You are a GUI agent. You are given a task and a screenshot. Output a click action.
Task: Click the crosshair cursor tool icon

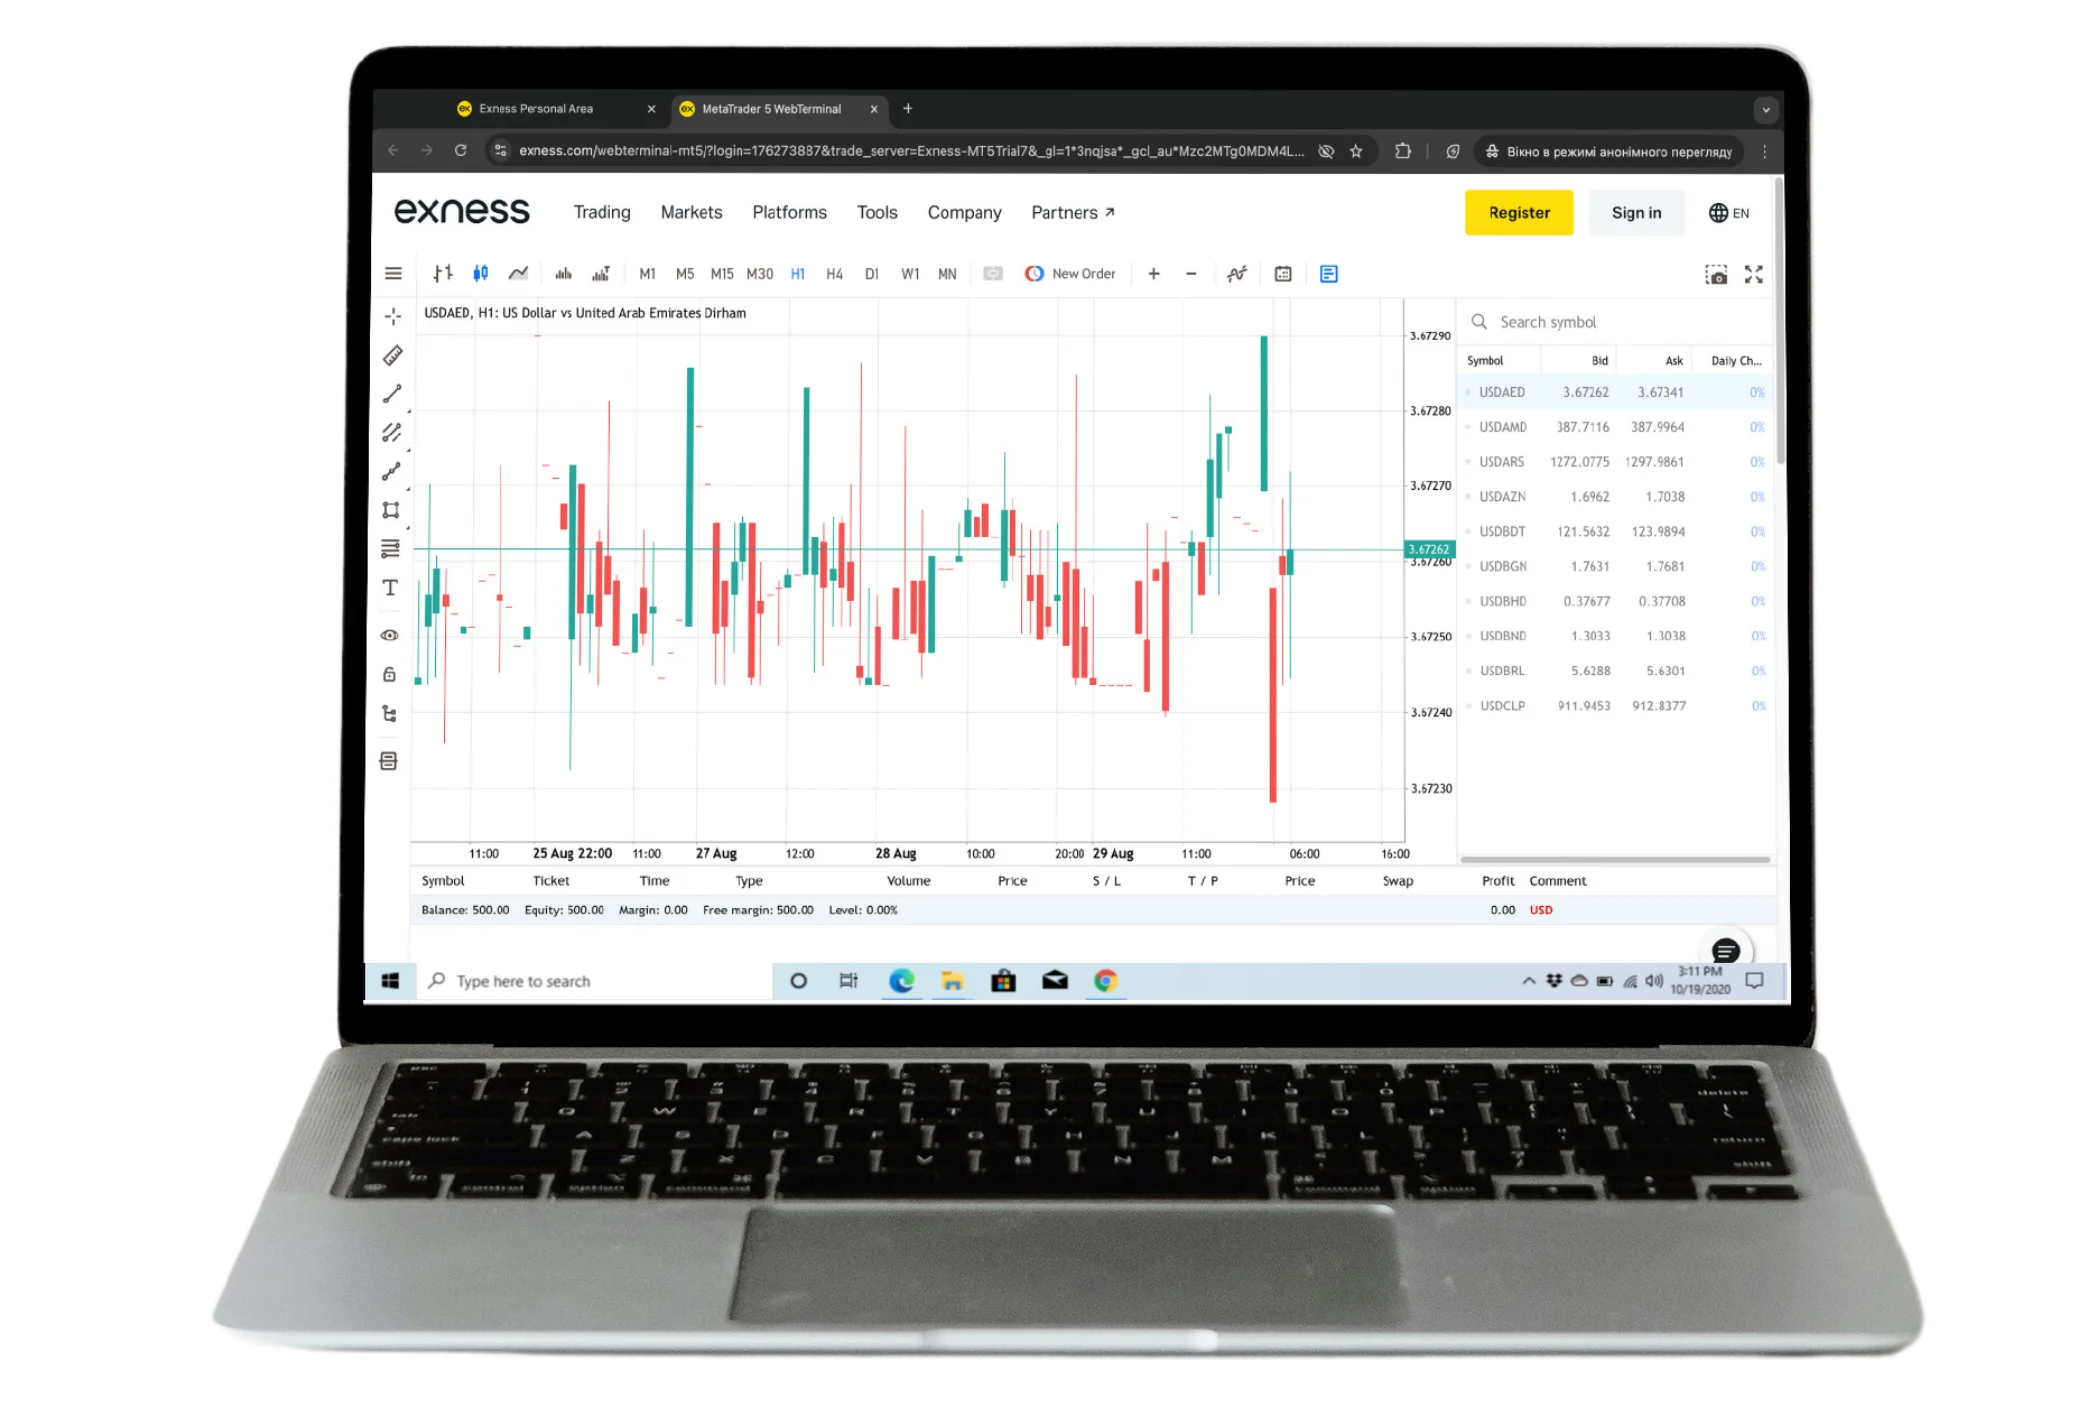point(392,314)
